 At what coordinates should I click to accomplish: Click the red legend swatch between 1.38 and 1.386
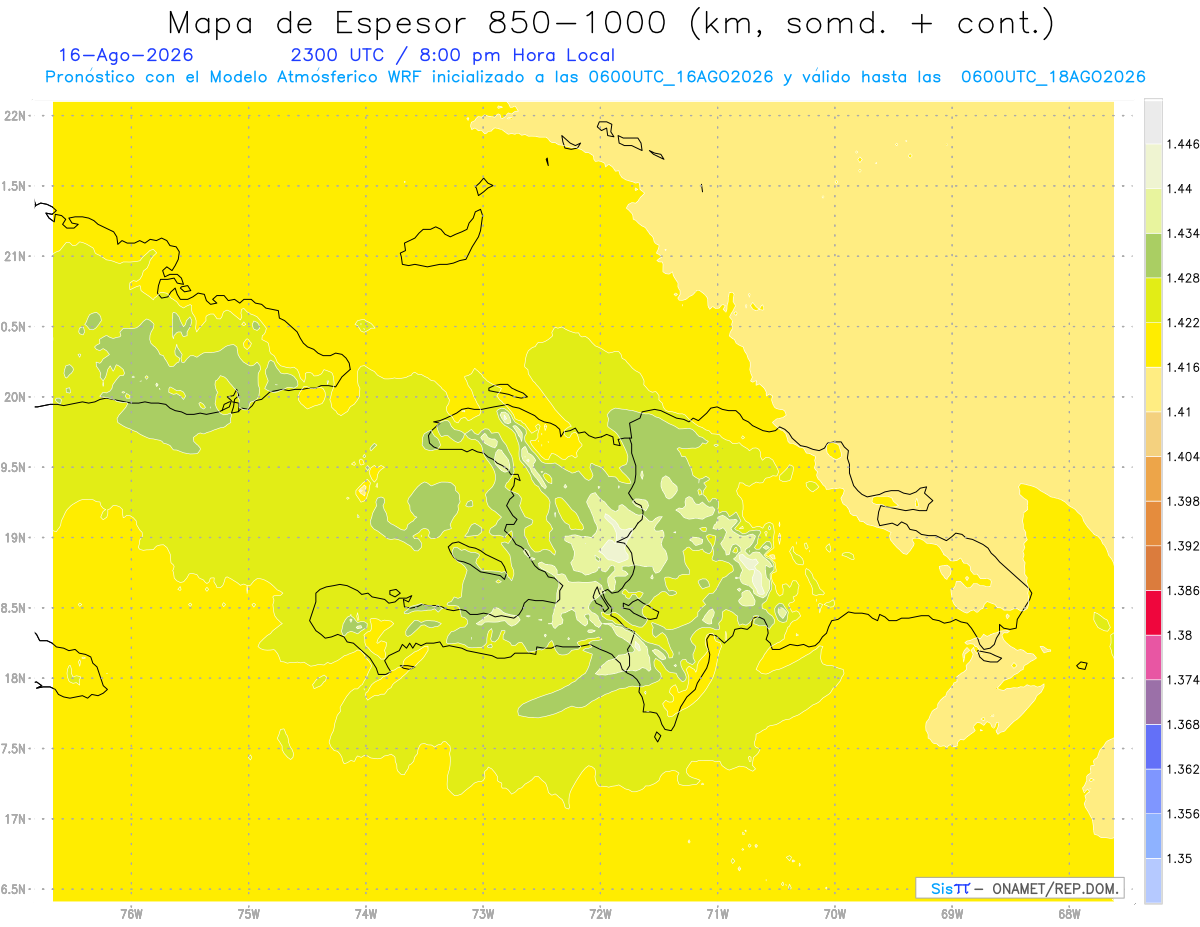tap(1153, 612)
